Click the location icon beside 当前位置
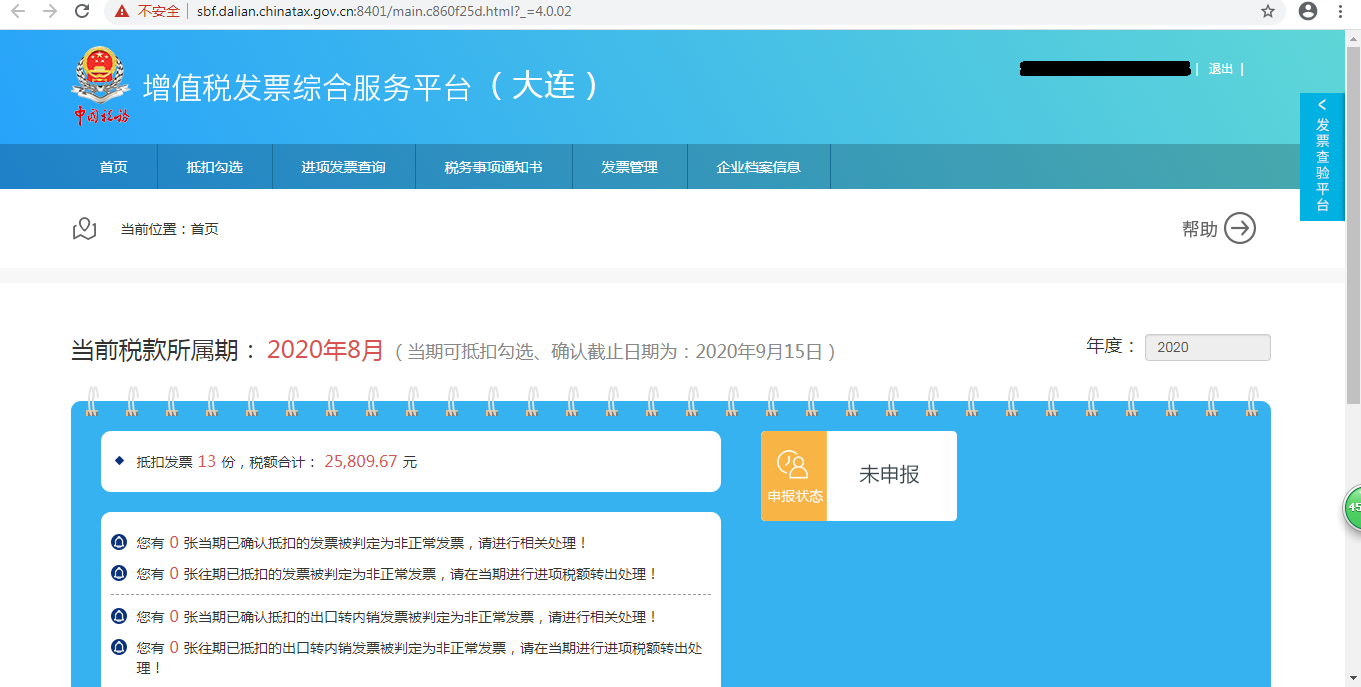 pyautogui.click(x=85, y=228)
